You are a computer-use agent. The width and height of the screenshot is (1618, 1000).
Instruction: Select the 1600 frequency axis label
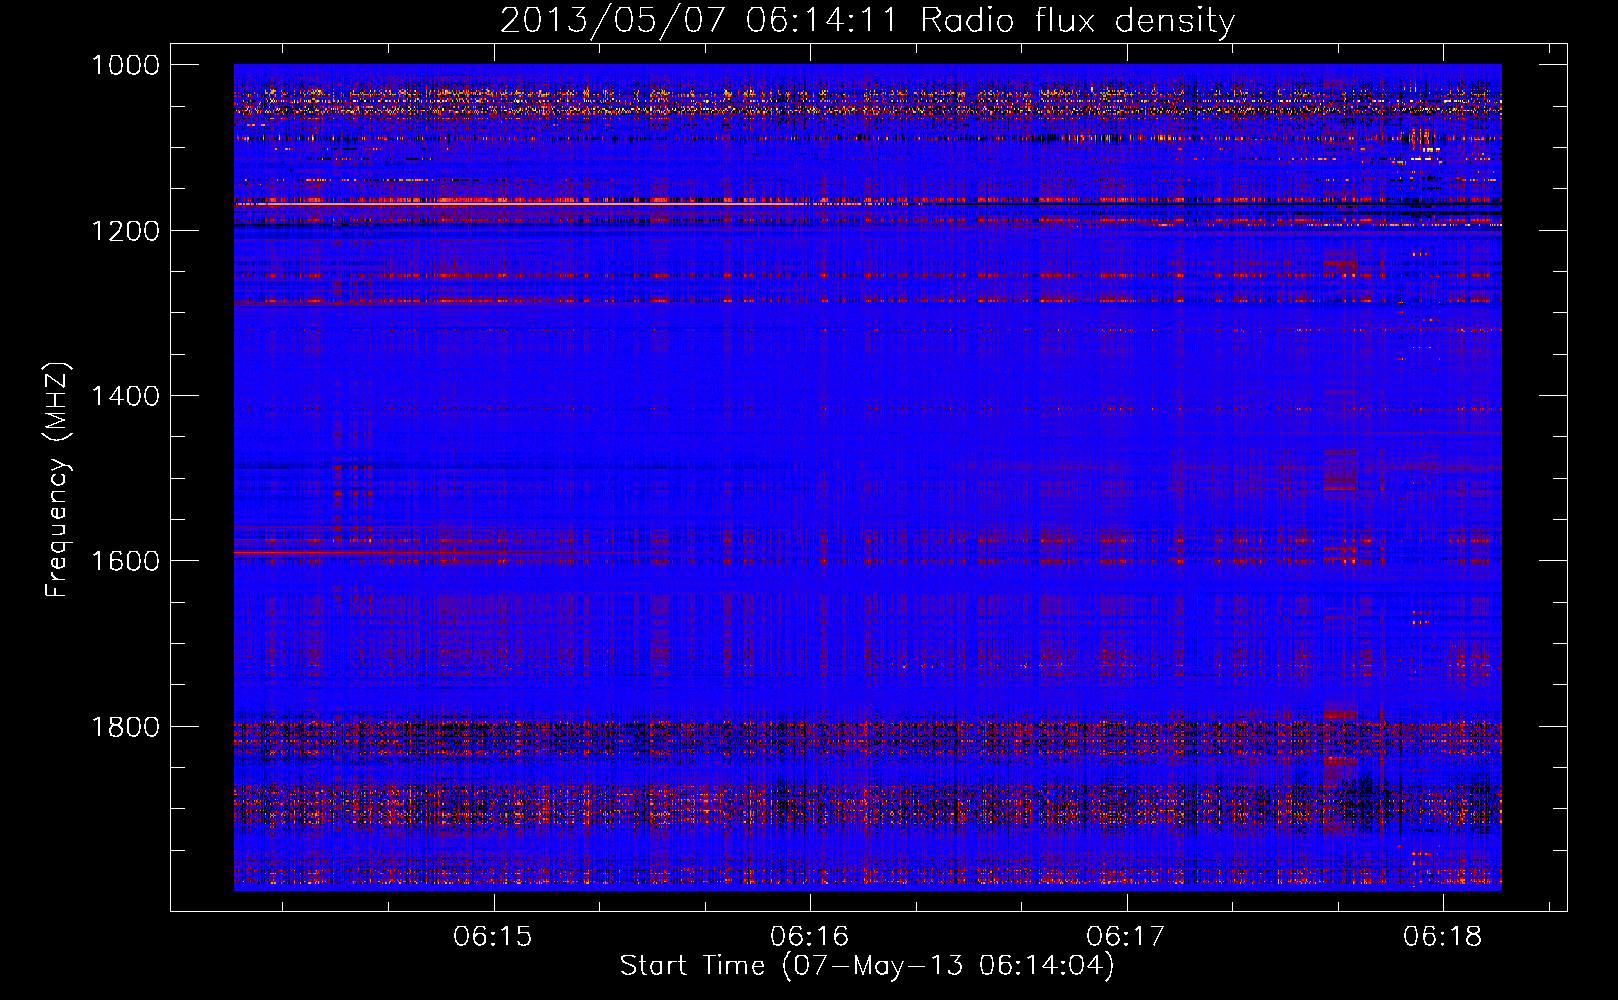click(x=125, y=561)
